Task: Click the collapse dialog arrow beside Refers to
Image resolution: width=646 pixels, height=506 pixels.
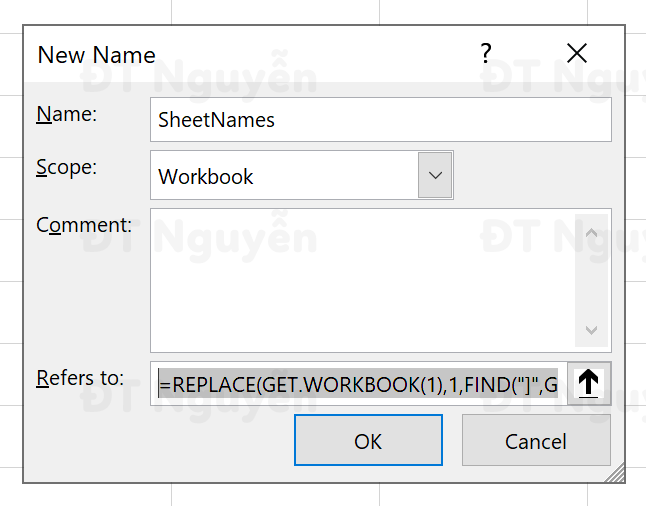Action: click(589, 384)
